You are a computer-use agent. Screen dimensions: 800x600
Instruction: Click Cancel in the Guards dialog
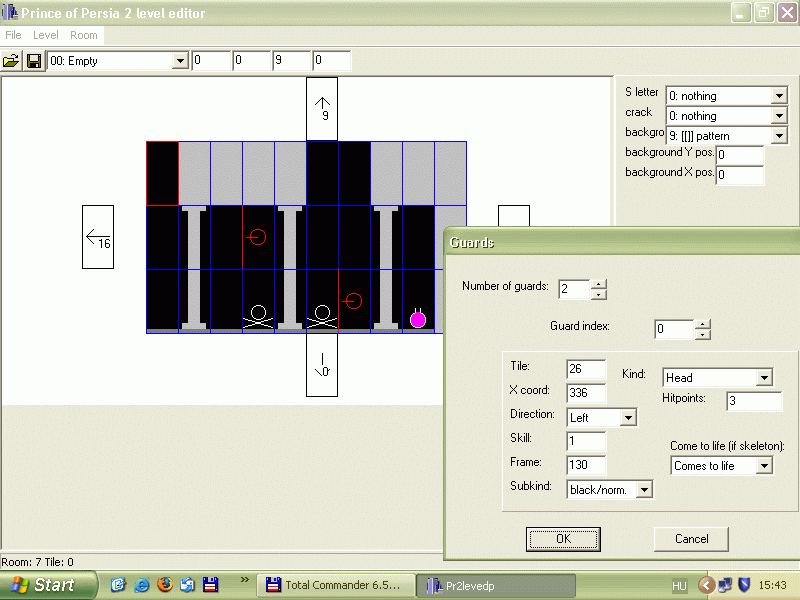click(691, 539)
